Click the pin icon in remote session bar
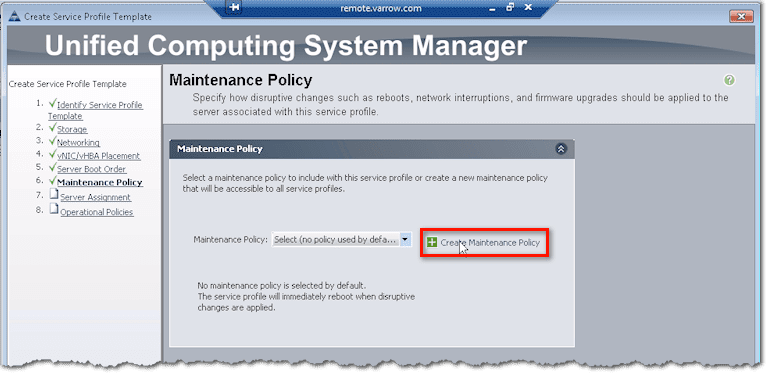This screenshot has height=373, width=766. 235,8
